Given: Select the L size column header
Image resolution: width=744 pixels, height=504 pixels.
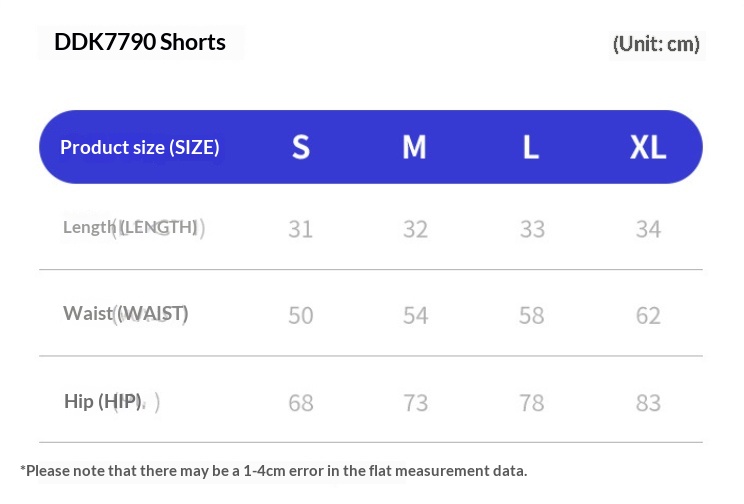Looking at the screenshot, I should tap(531, 148).
